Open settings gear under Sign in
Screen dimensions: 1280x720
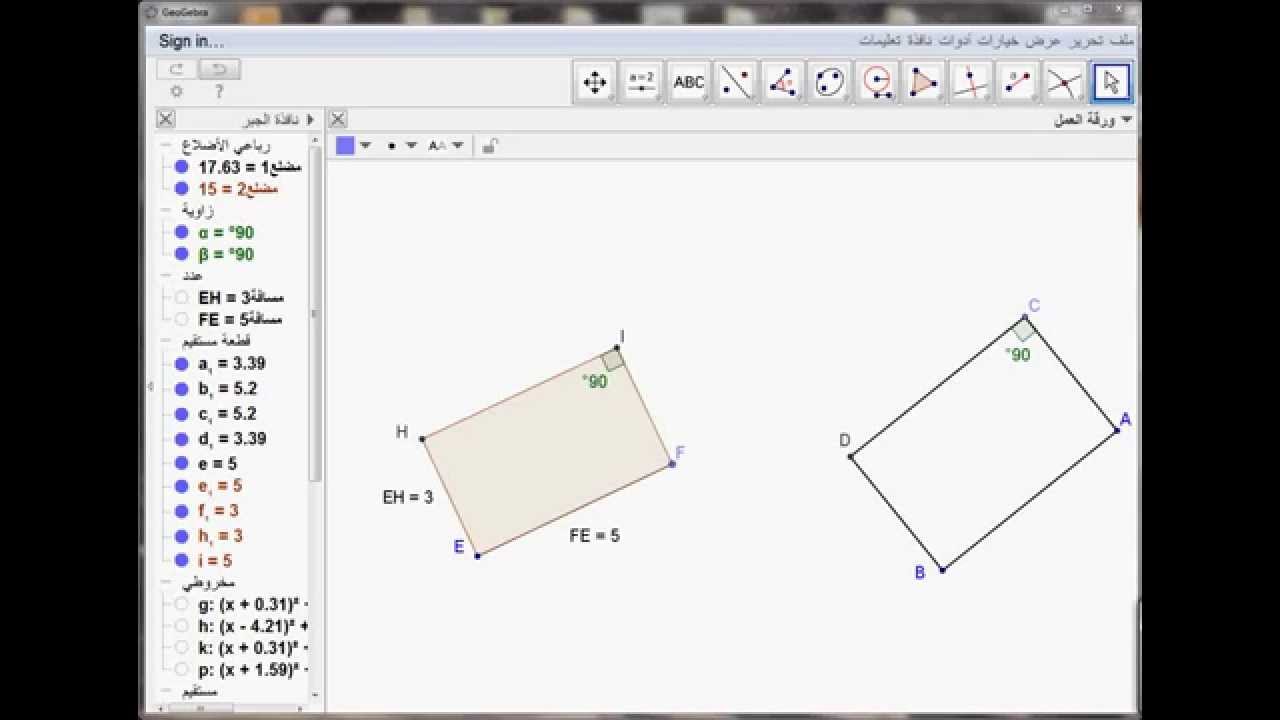176,92
